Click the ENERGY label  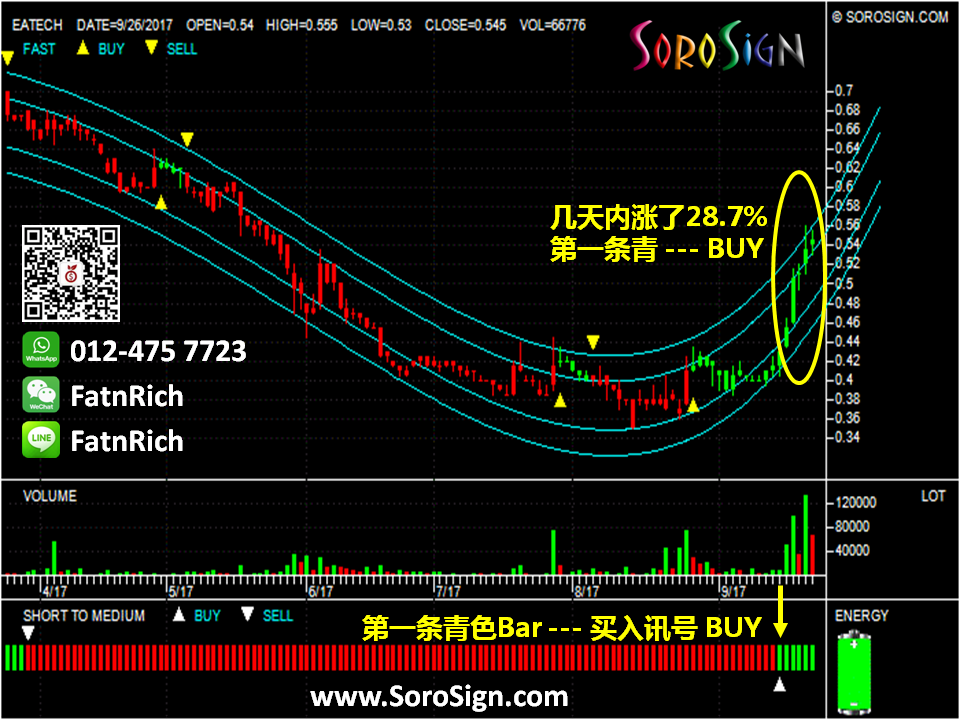tap(861, 615)
